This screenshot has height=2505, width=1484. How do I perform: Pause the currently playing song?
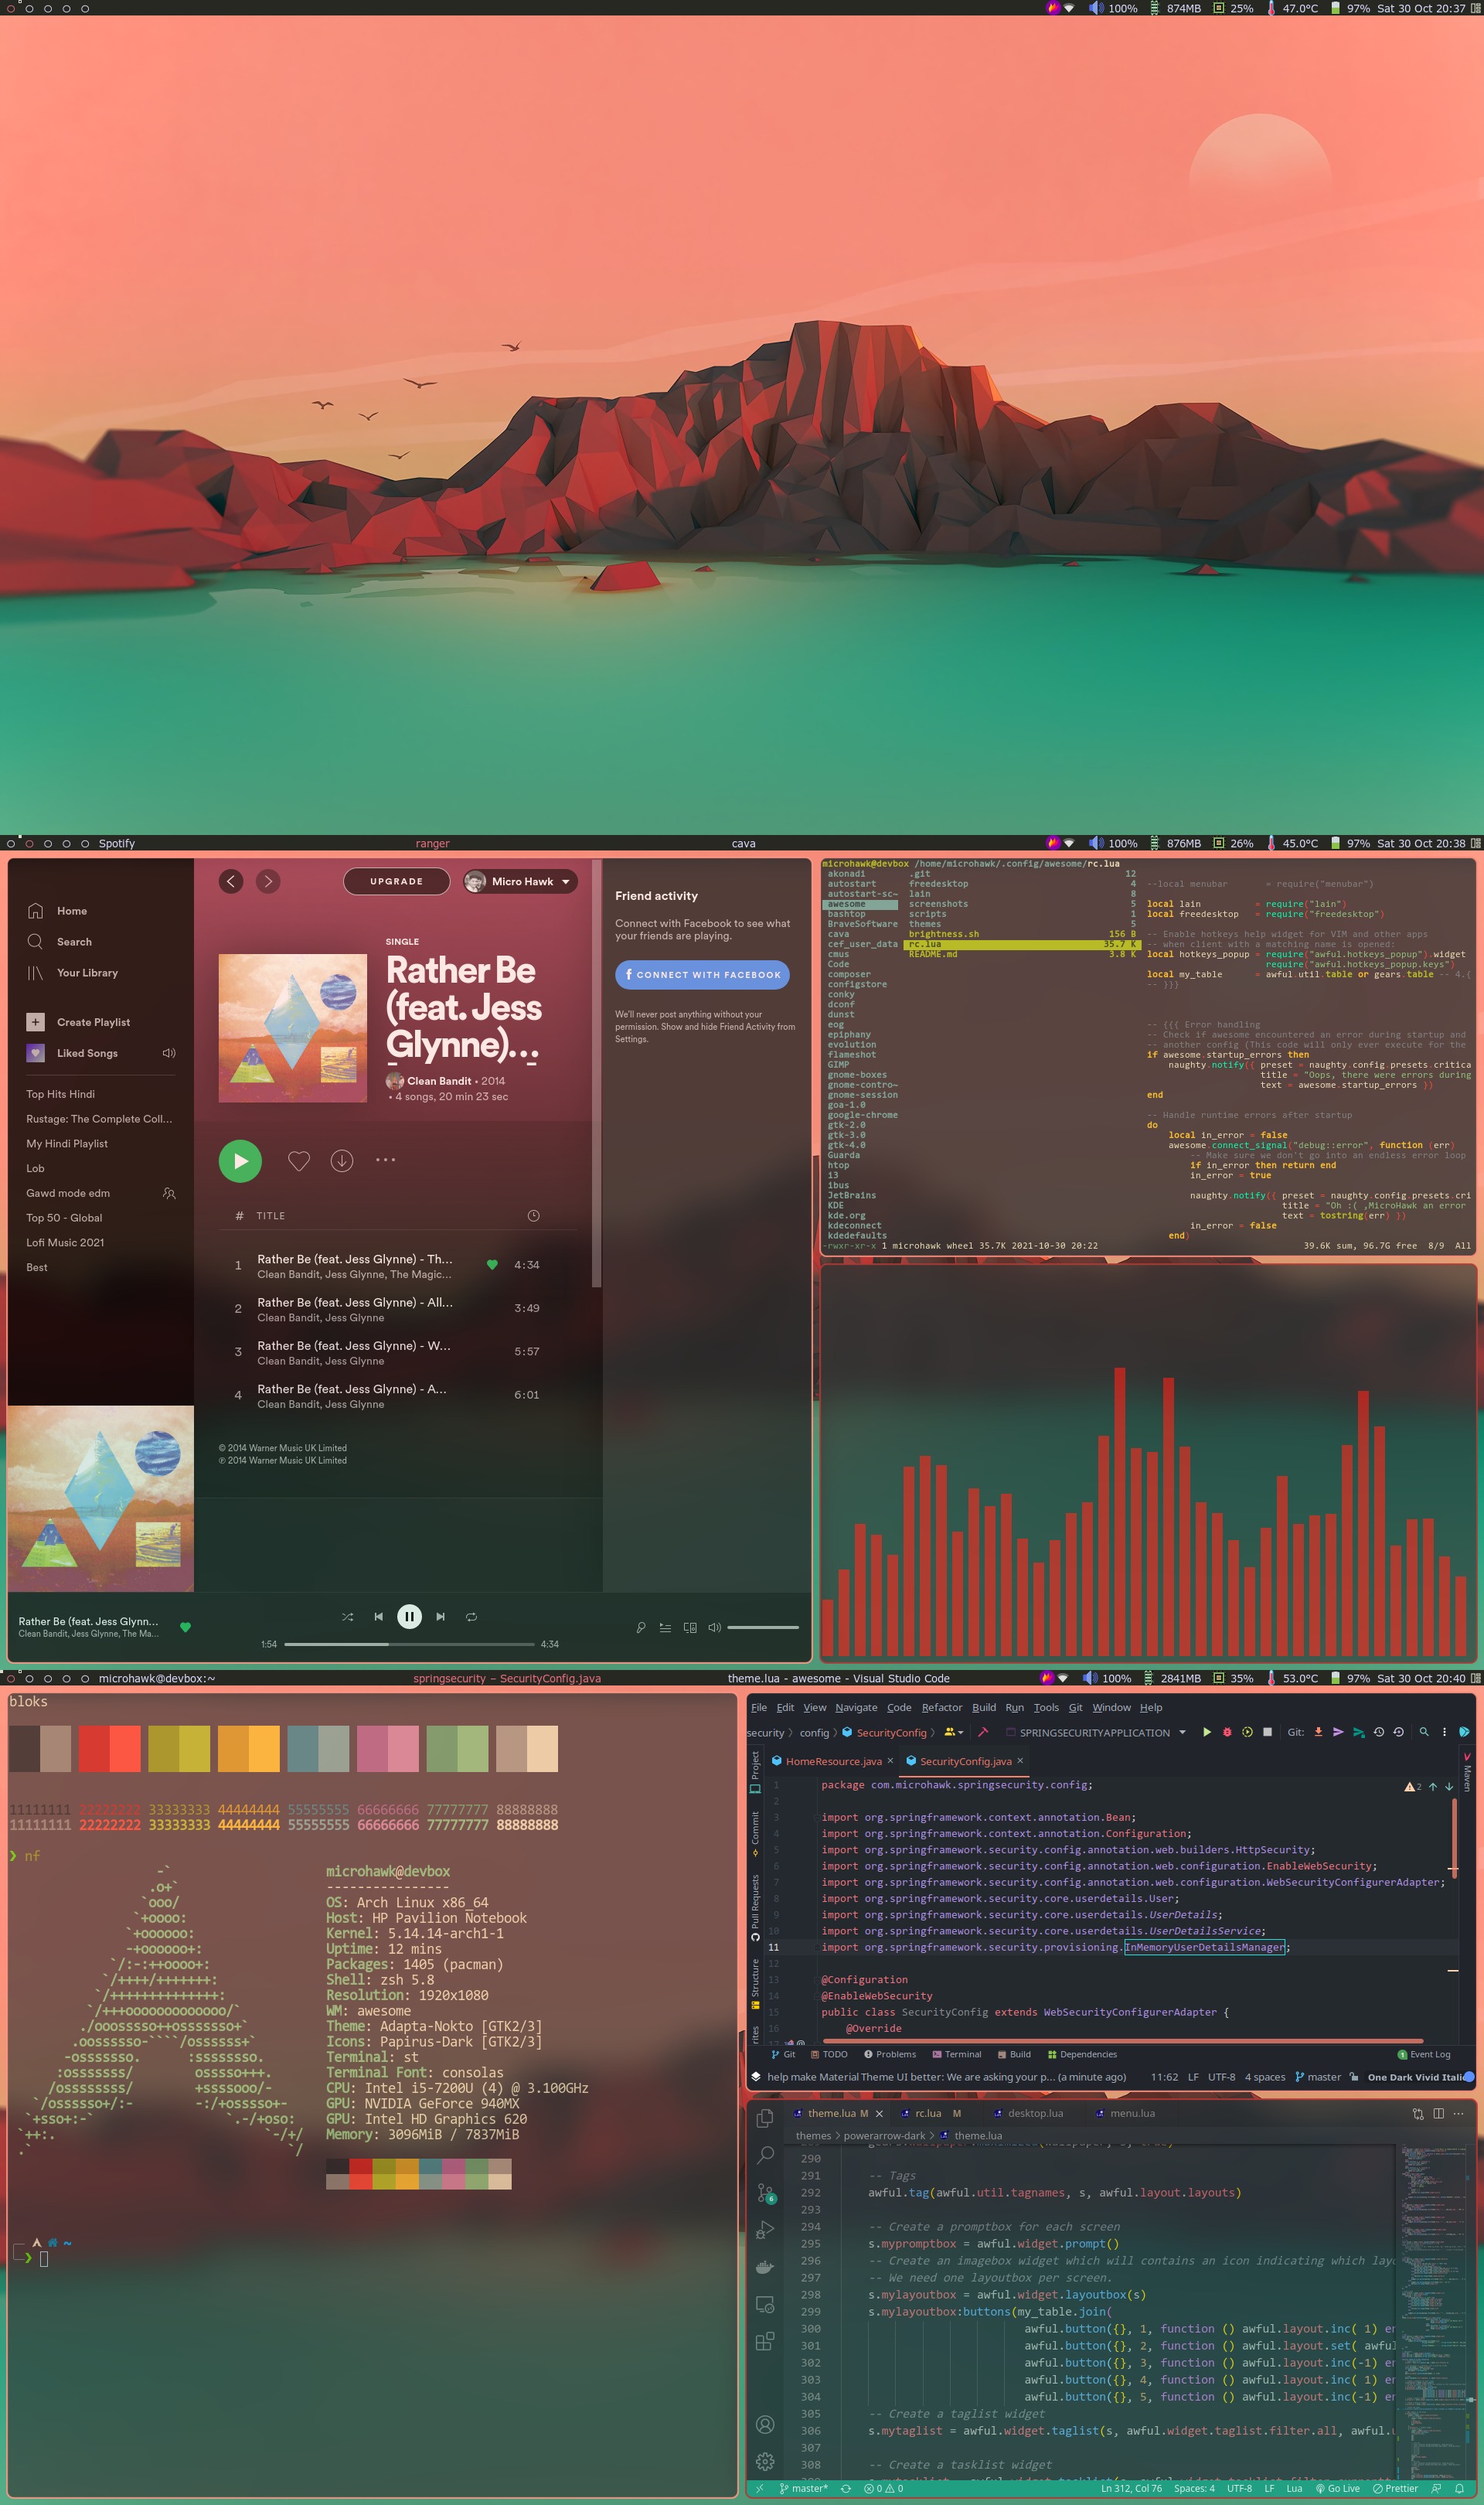point(409,1617)
